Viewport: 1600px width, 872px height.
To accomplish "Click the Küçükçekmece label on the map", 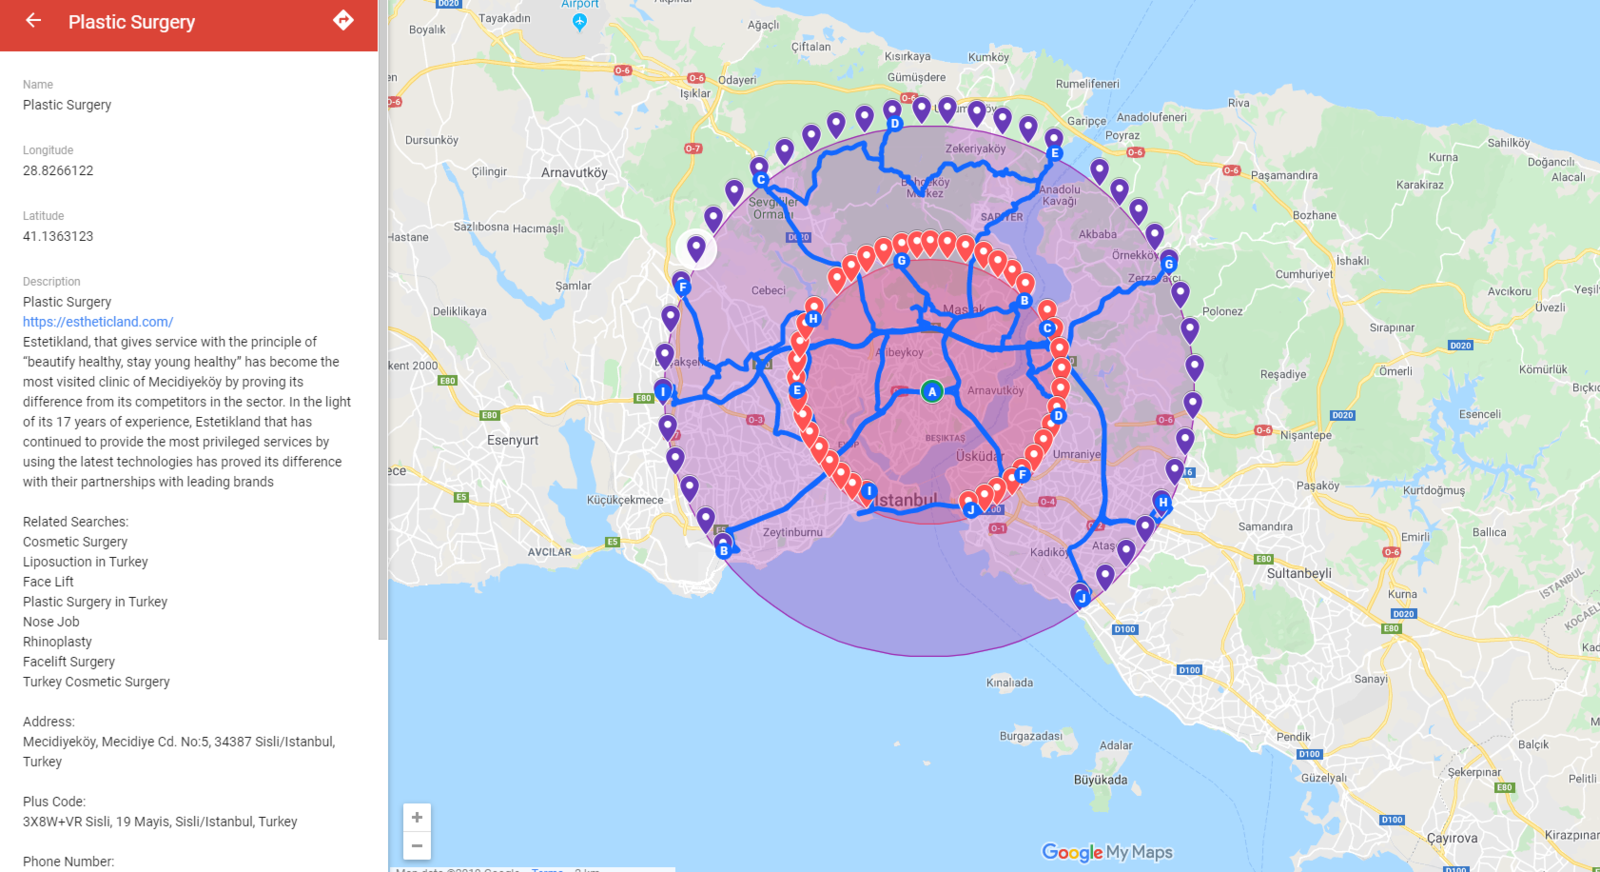I will click(x=625, y=500).
